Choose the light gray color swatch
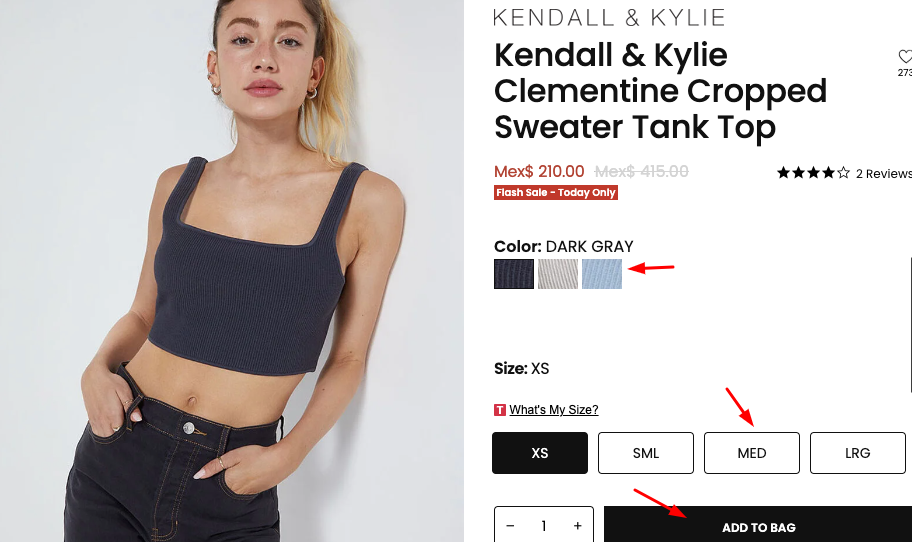The image size is (912, 542). 558,274
